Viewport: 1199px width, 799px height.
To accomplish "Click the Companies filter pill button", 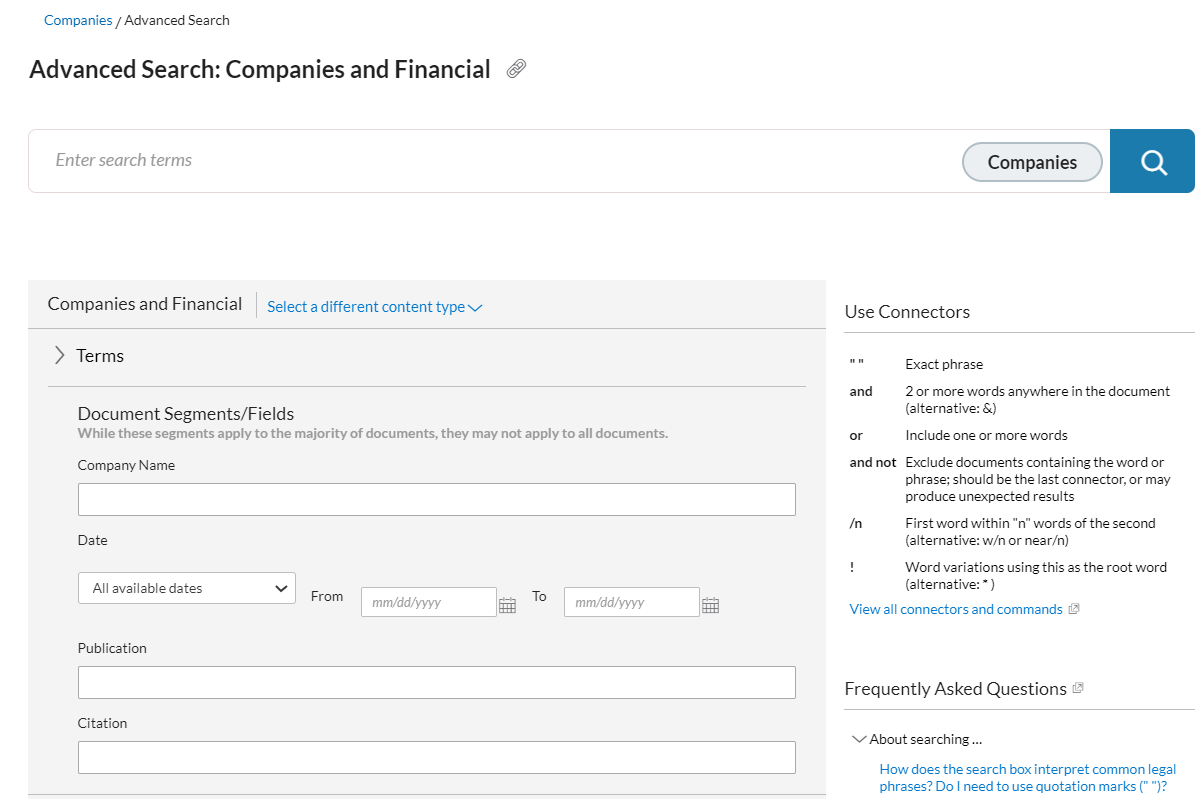I will (1032, 162).
